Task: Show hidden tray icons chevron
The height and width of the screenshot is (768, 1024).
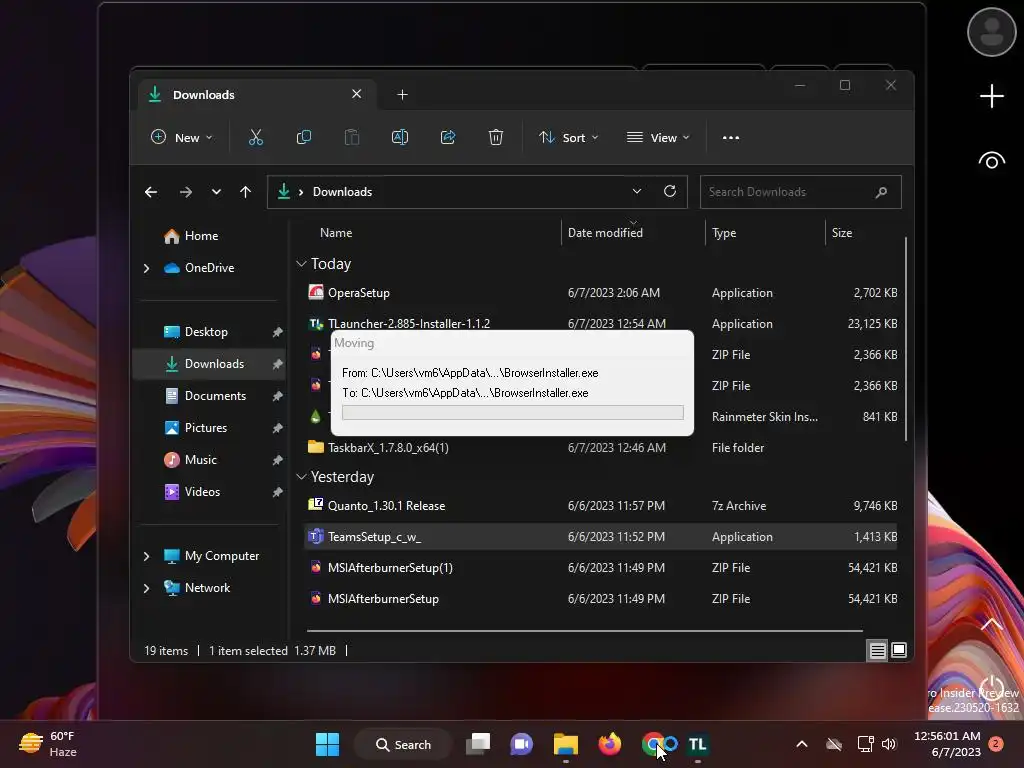Action: click(x=802, y=744)
